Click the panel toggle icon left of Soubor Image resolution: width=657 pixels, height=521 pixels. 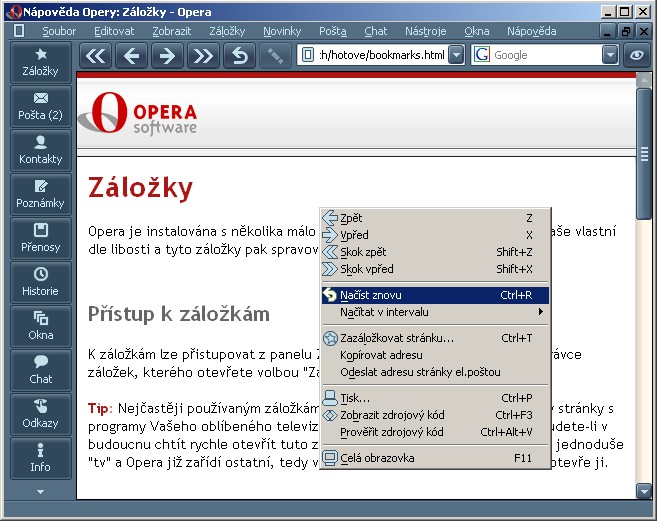click(19, 31)
